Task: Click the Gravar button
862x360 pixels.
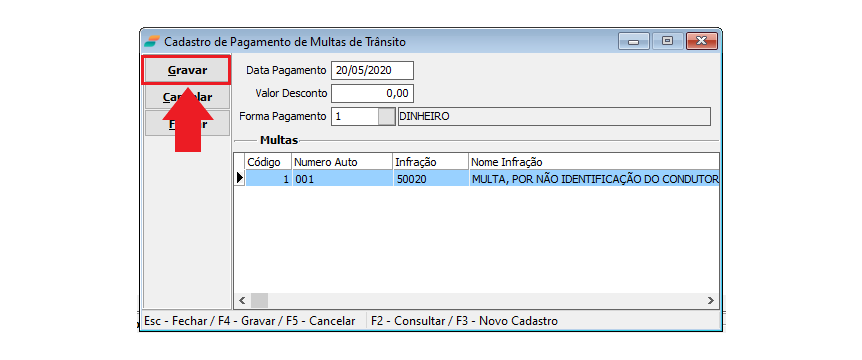Action: [186, 70]
